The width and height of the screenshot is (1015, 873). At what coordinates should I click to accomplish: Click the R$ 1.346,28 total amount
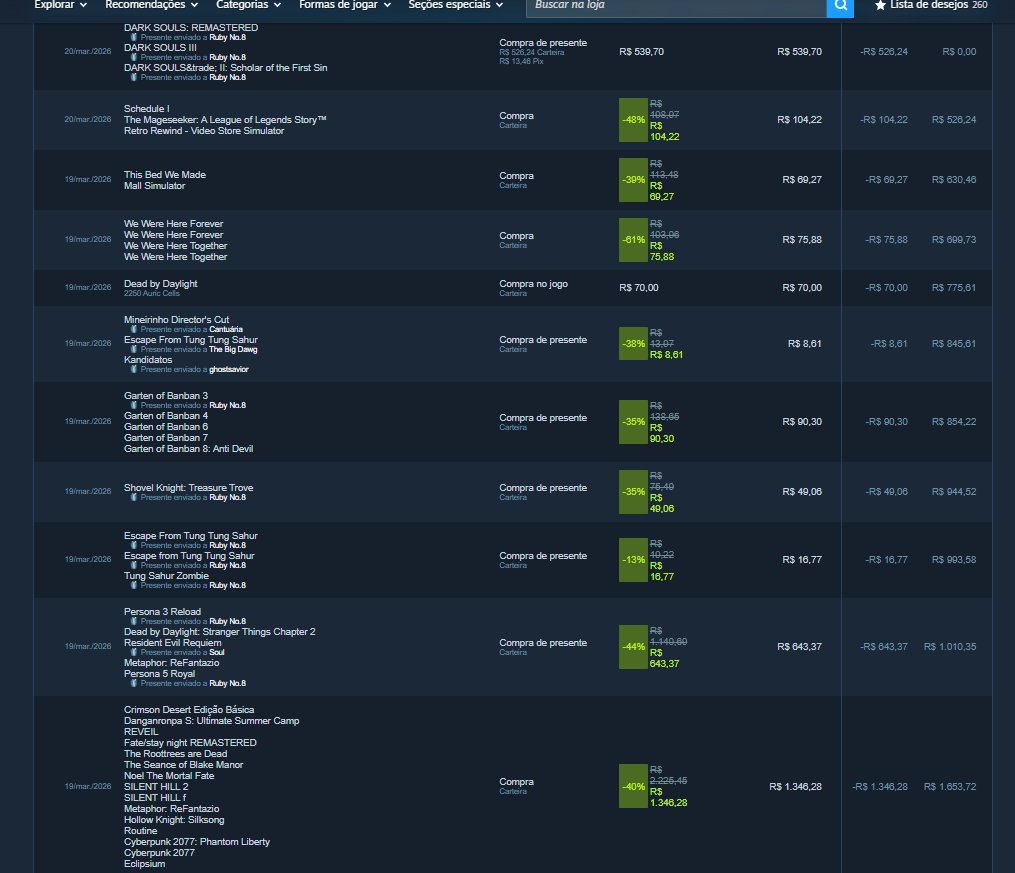click(796, 787)
